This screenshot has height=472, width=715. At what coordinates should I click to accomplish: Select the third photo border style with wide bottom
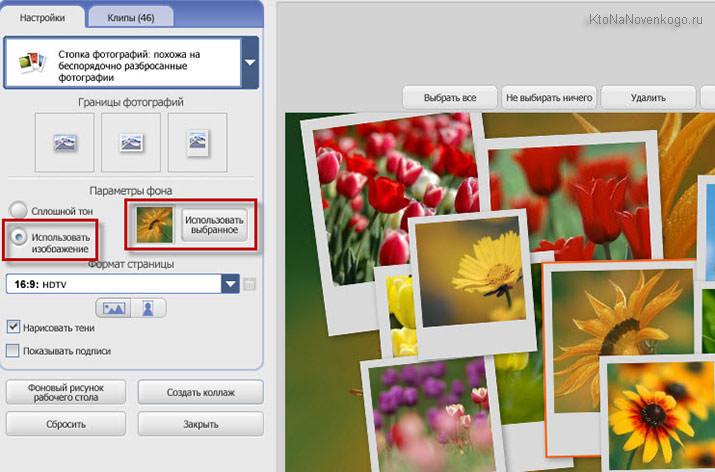(x=197, y=142)
